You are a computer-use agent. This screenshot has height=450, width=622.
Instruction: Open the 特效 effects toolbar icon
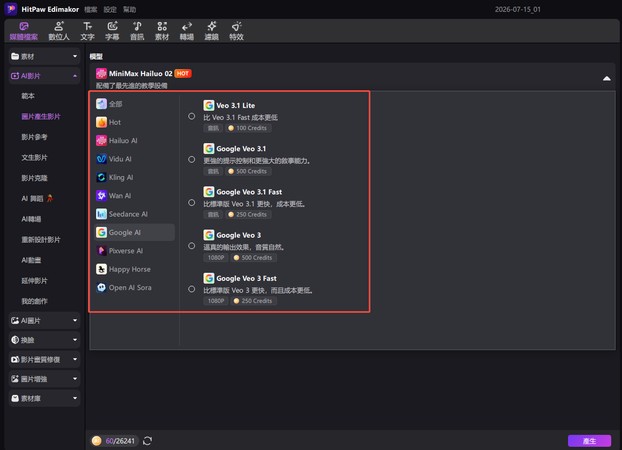click(x=236, y=31)
